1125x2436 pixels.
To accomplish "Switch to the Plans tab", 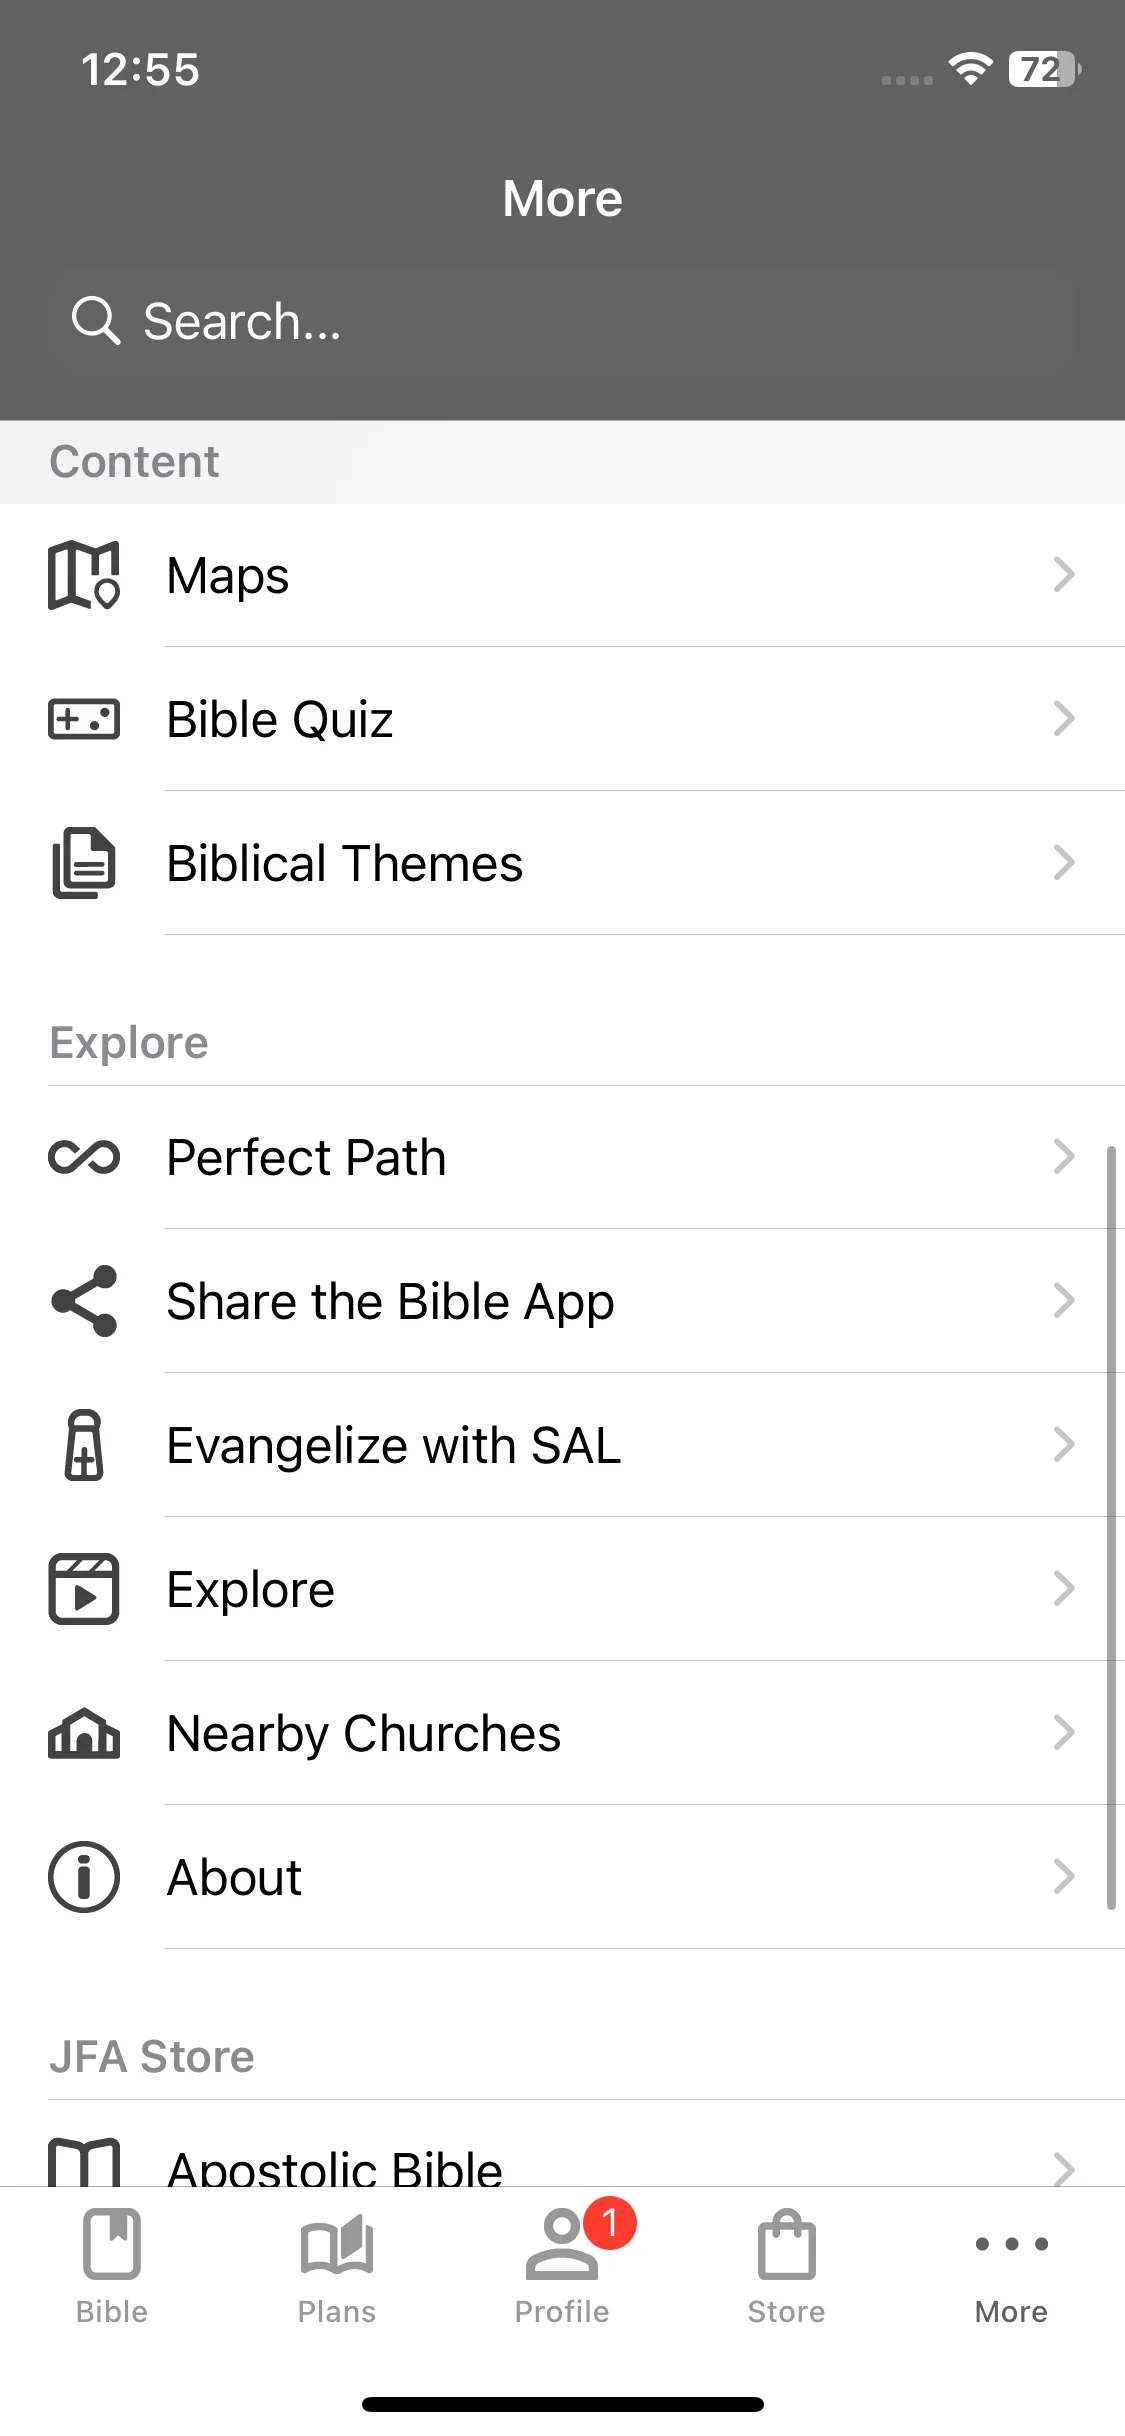I will tap(337, 2268).
